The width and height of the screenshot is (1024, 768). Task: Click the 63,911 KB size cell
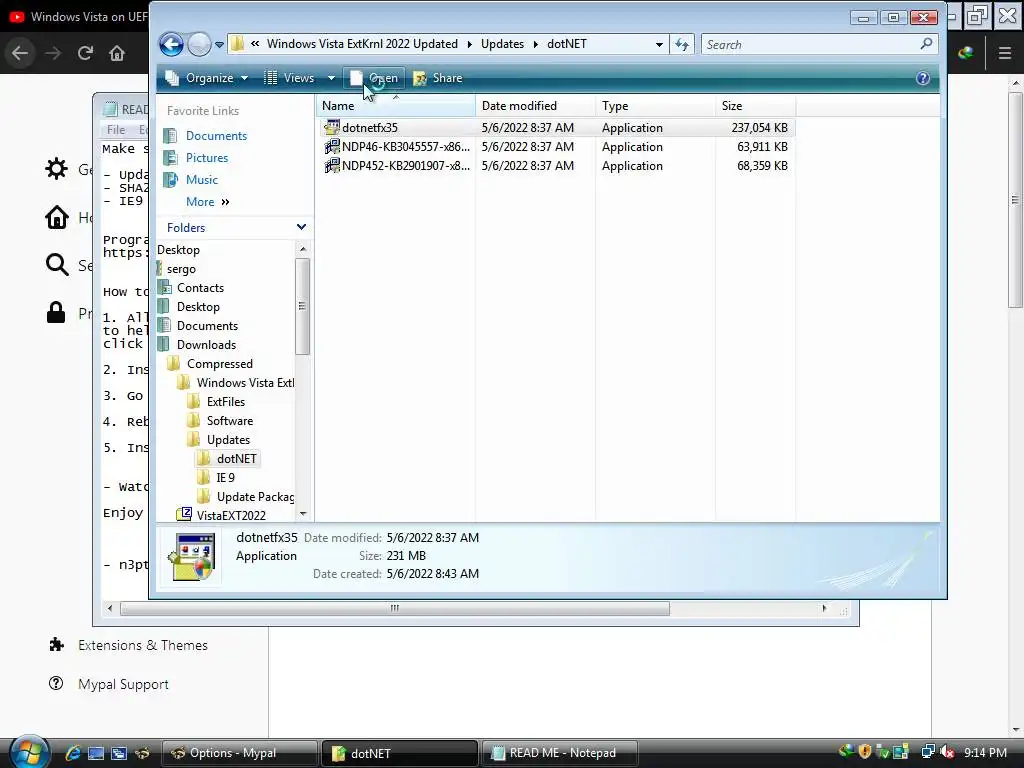click(762, 147)
